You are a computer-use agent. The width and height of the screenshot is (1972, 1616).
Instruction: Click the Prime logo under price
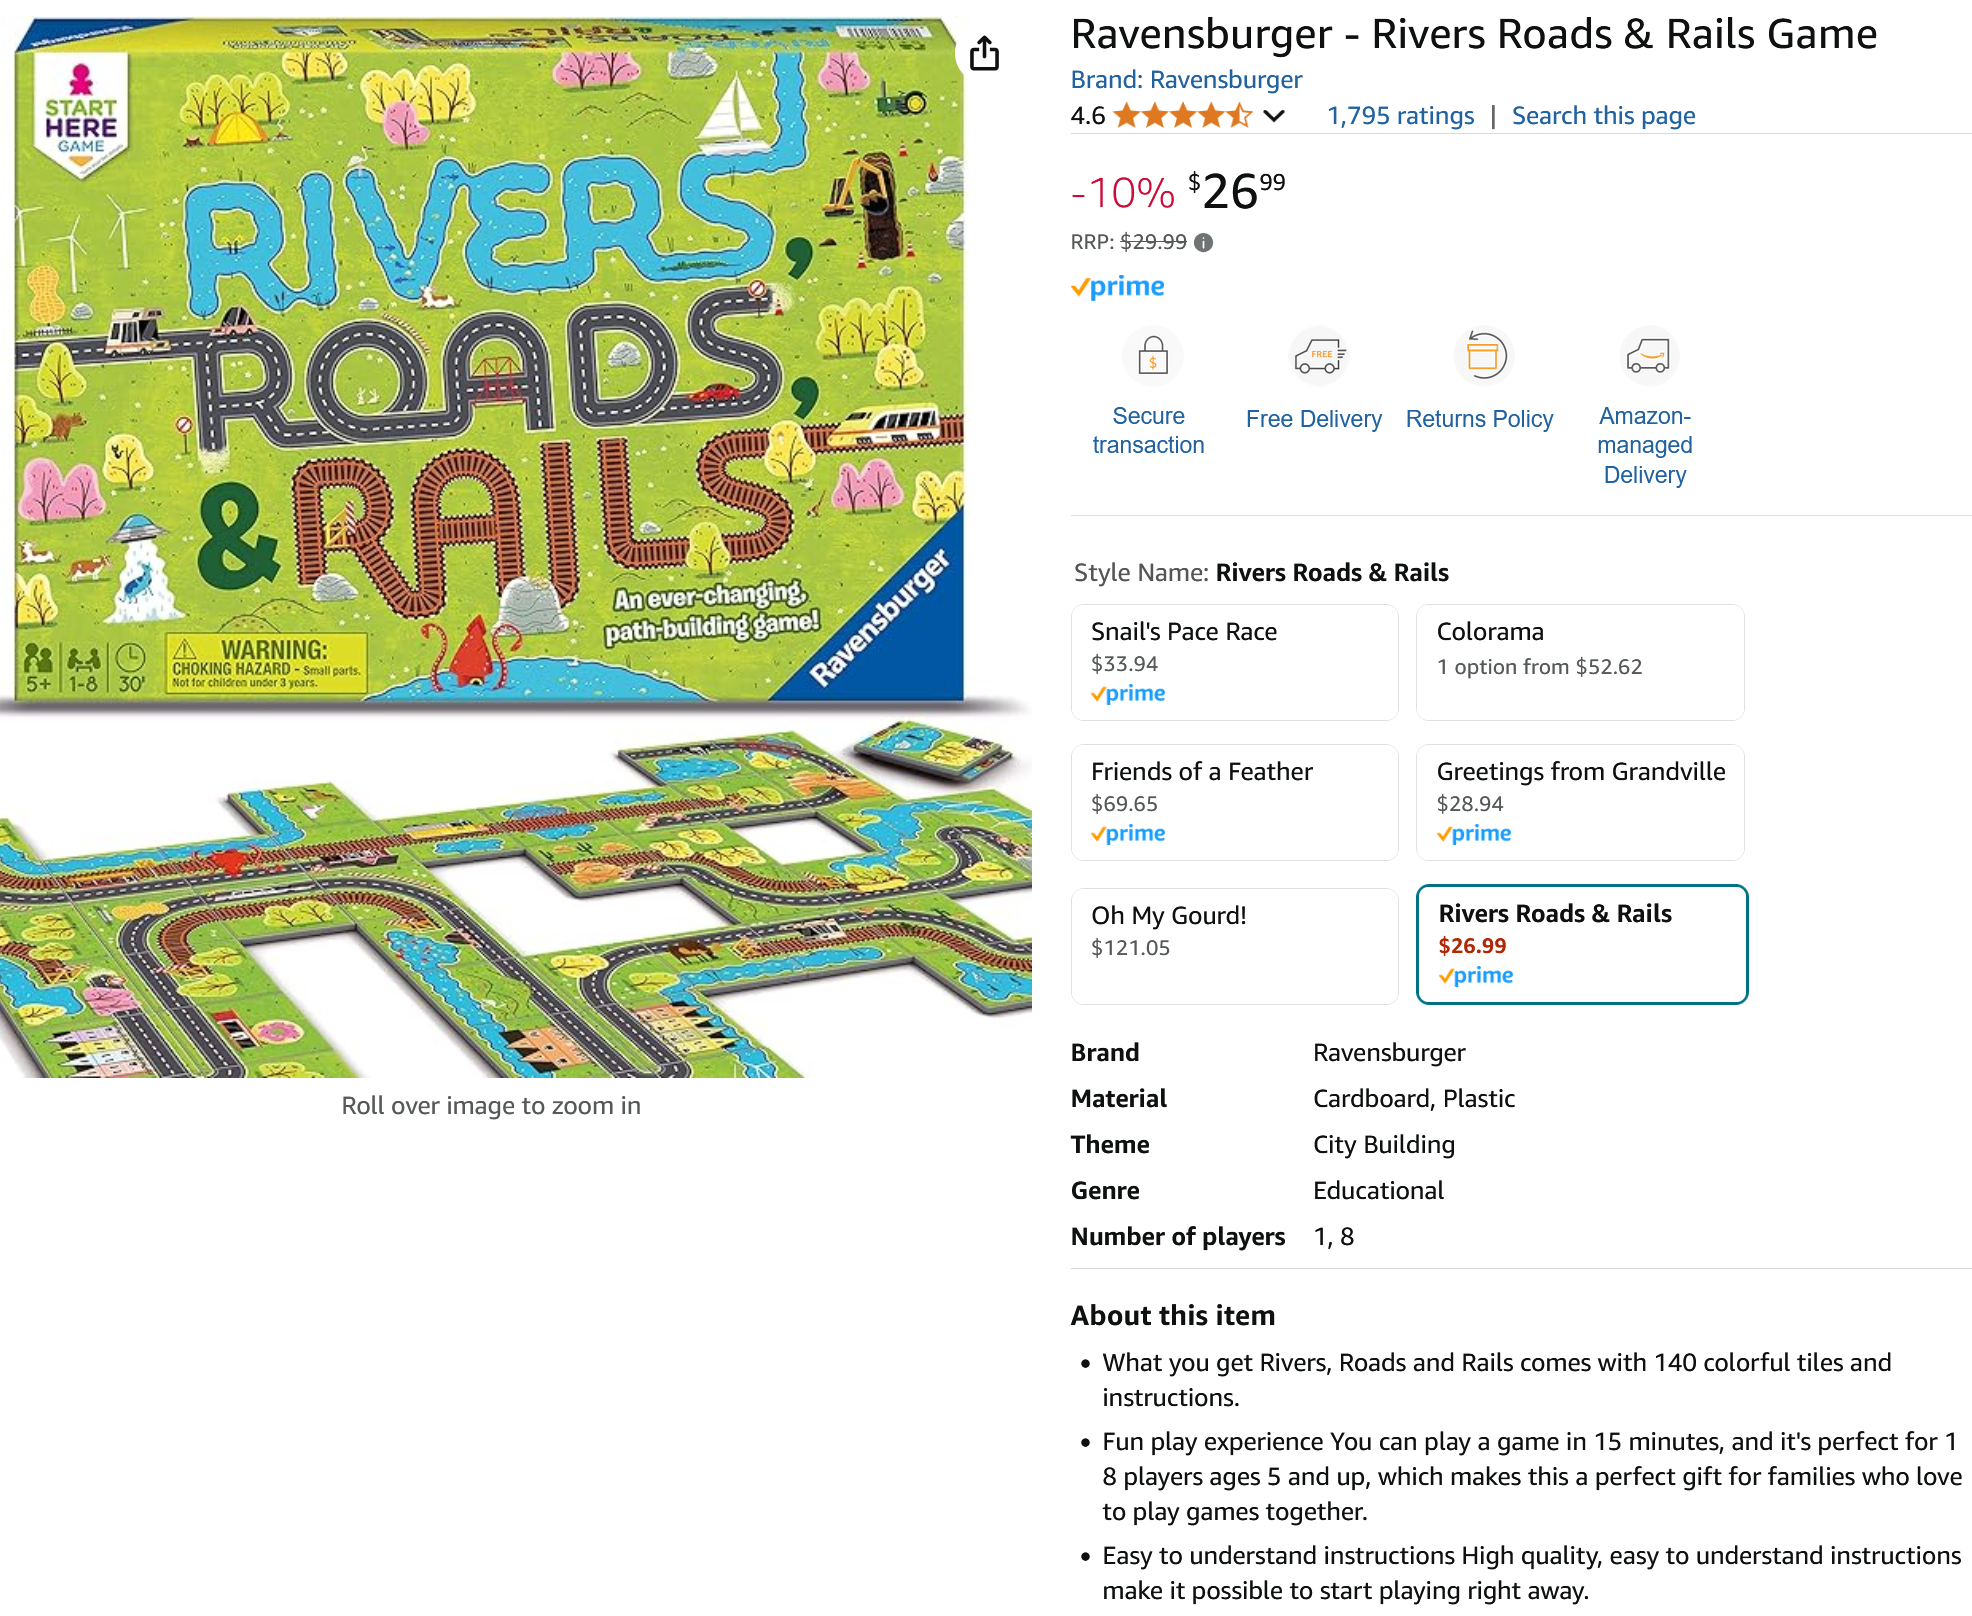[x=1118, y=287]
